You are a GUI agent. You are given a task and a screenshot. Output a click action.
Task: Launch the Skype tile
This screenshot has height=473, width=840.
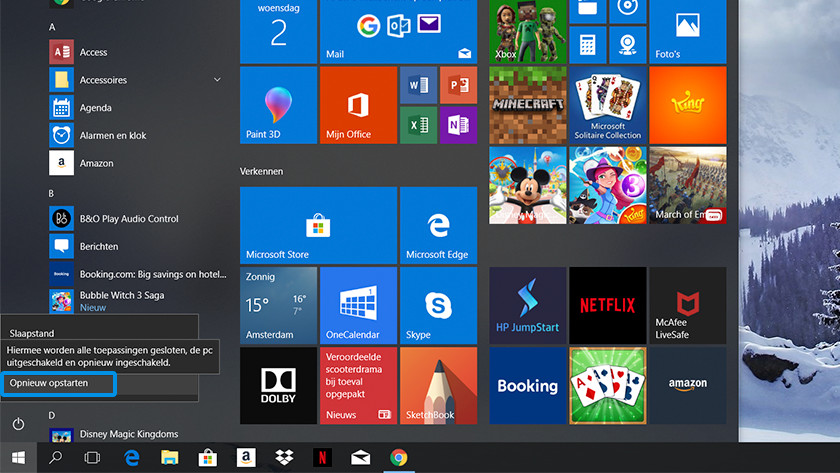pos(439,305)
